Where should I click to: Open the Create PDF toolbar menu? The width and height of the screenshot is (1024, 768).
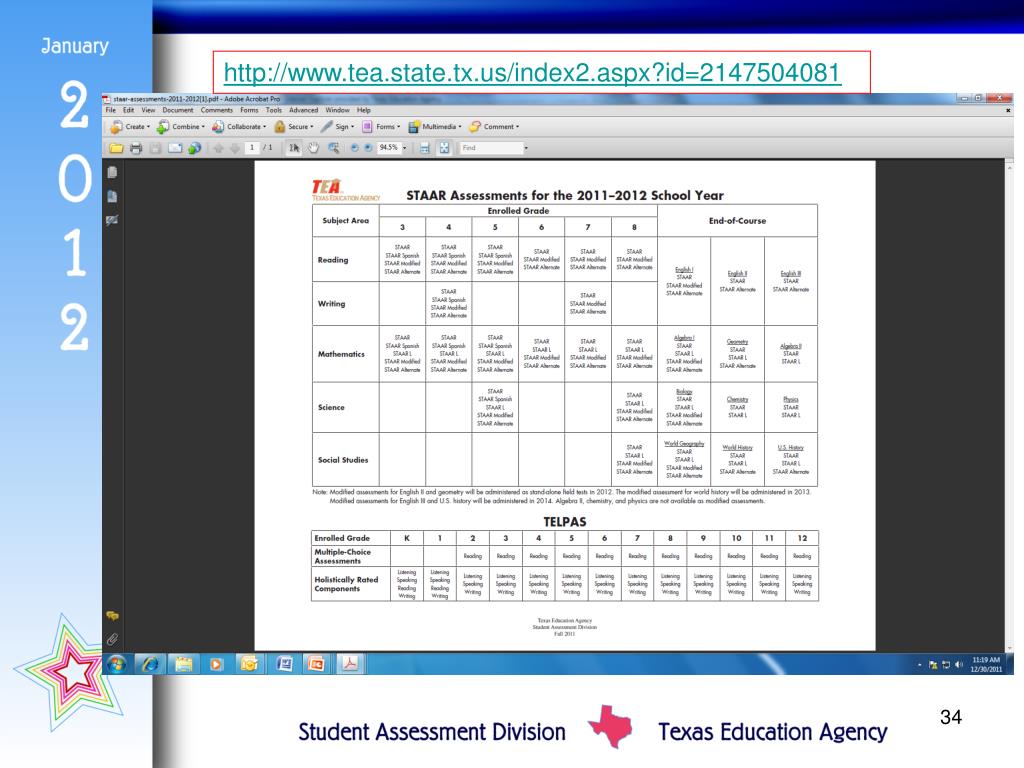click(x=130, y=127)
